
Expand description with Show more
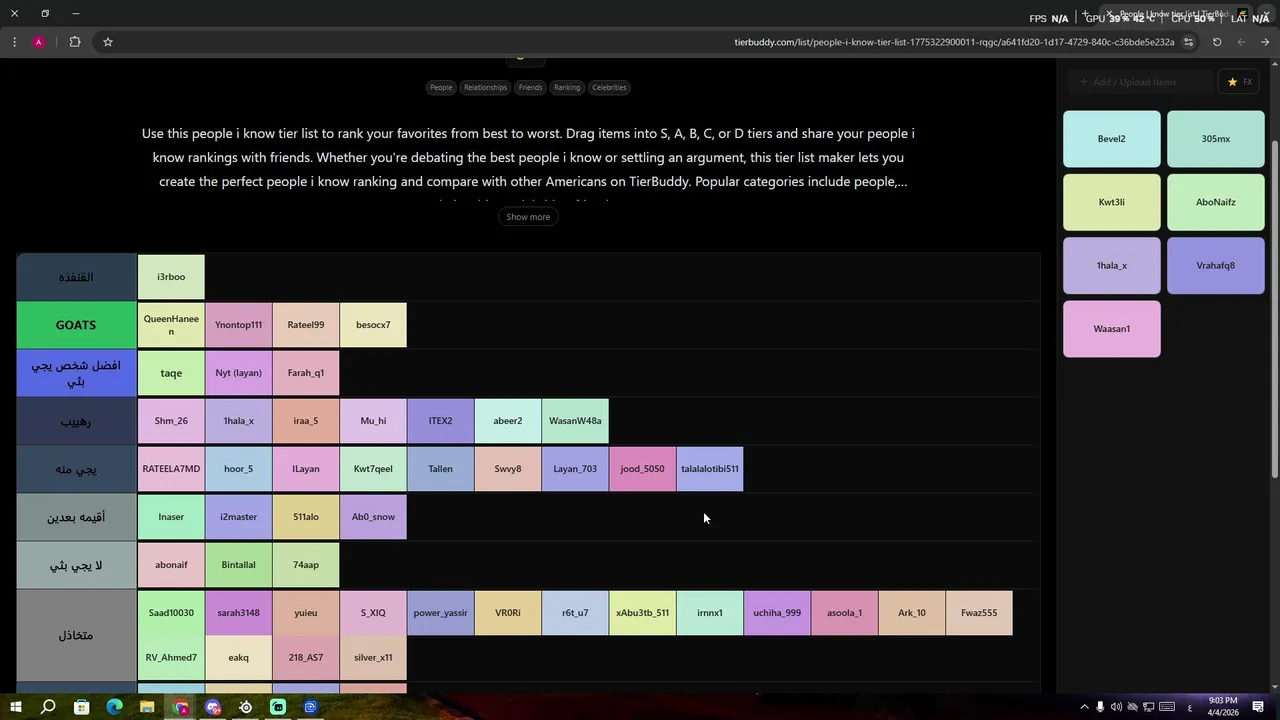[x=528, y=217]
